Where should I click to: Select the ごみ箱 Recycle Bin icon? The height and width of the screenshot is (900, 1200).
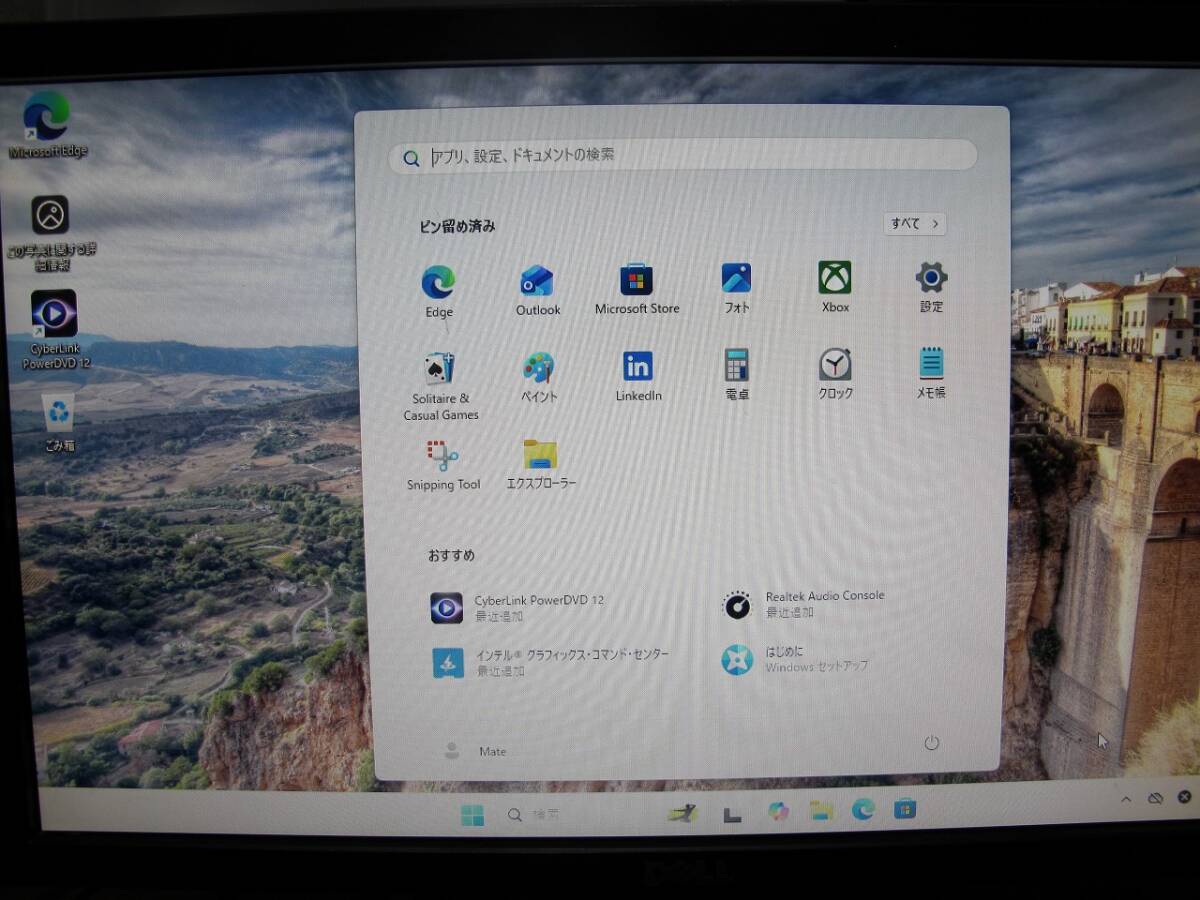click(59, 422)
